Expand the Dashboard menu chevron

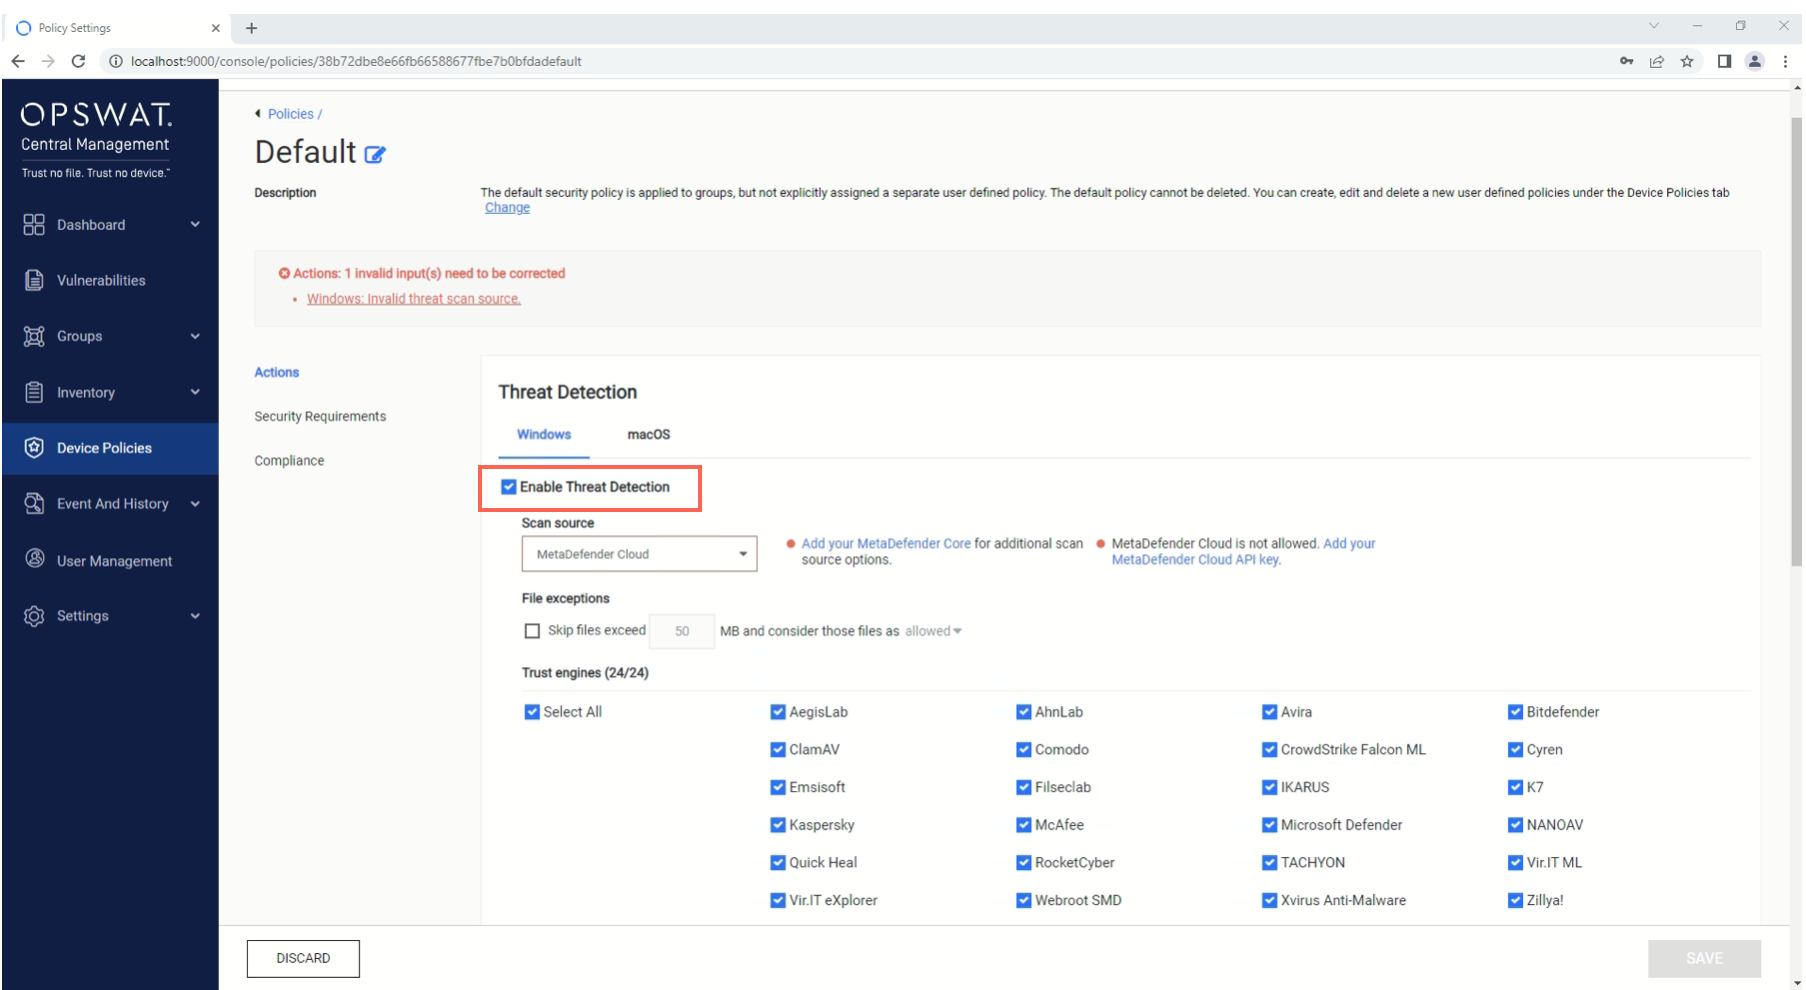click(196, 224)
